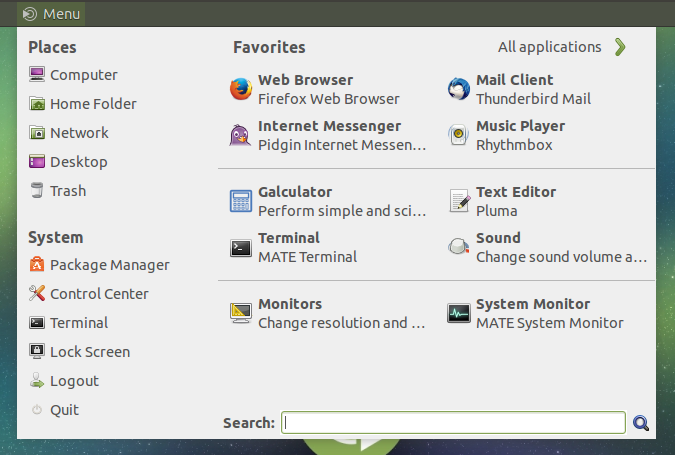Expand All applications with the green chevron
The width and height of the screenshot is (675, 455).
click(620, 47)
